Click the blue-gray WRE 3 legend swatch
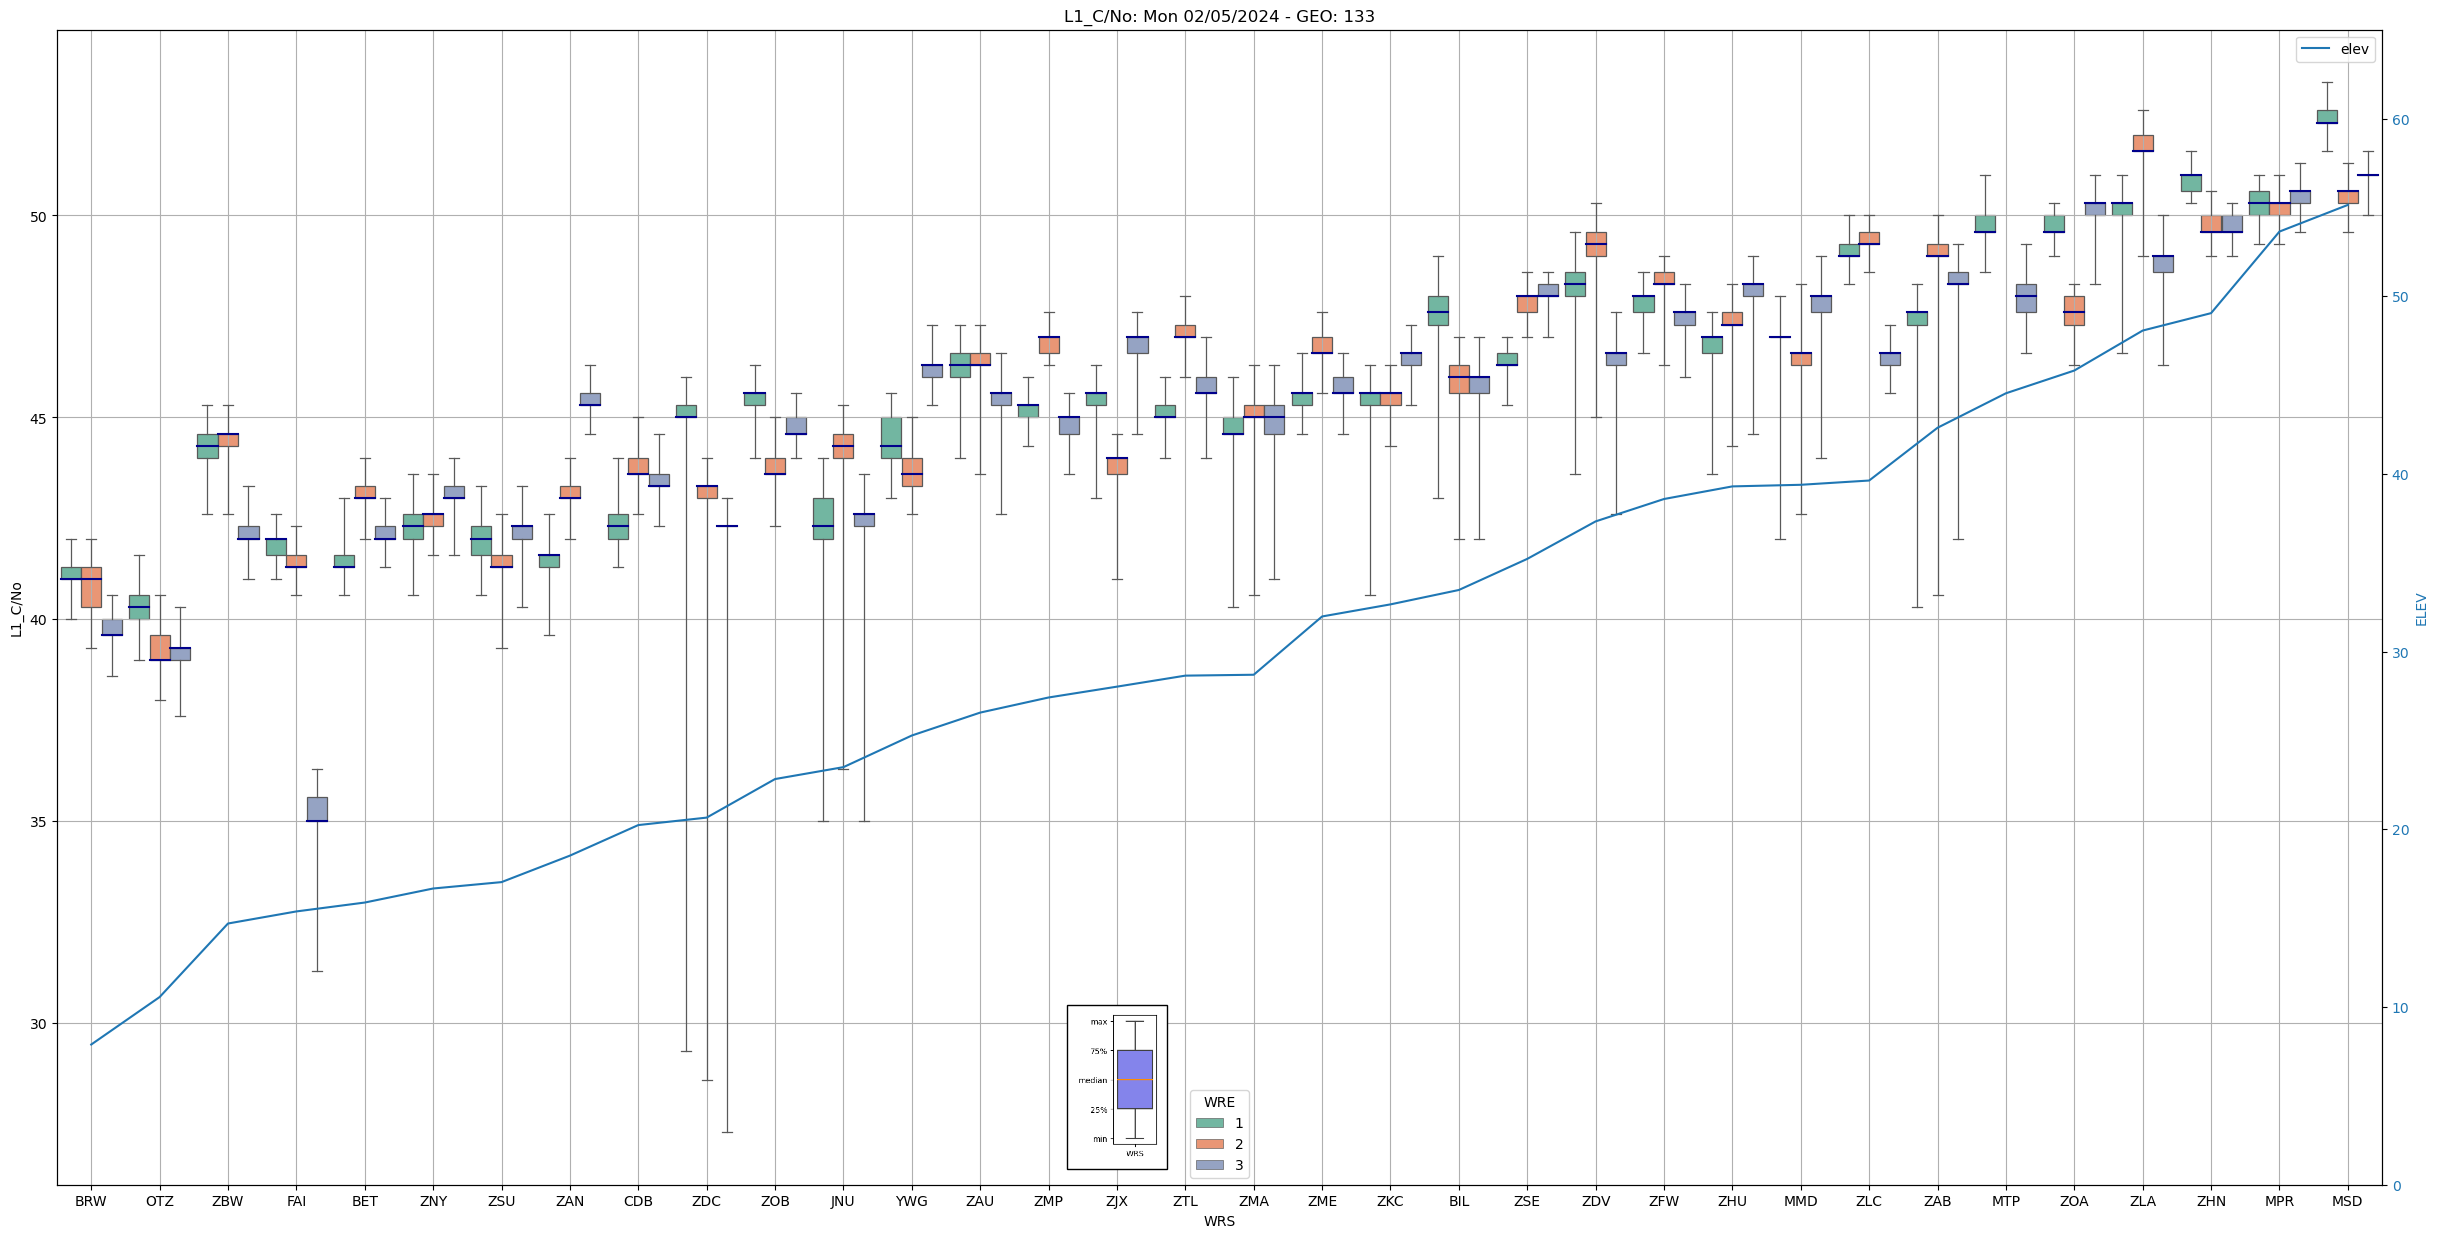The height and width of the screenshot is (1238, 2439). [x=1209, y=1165]
